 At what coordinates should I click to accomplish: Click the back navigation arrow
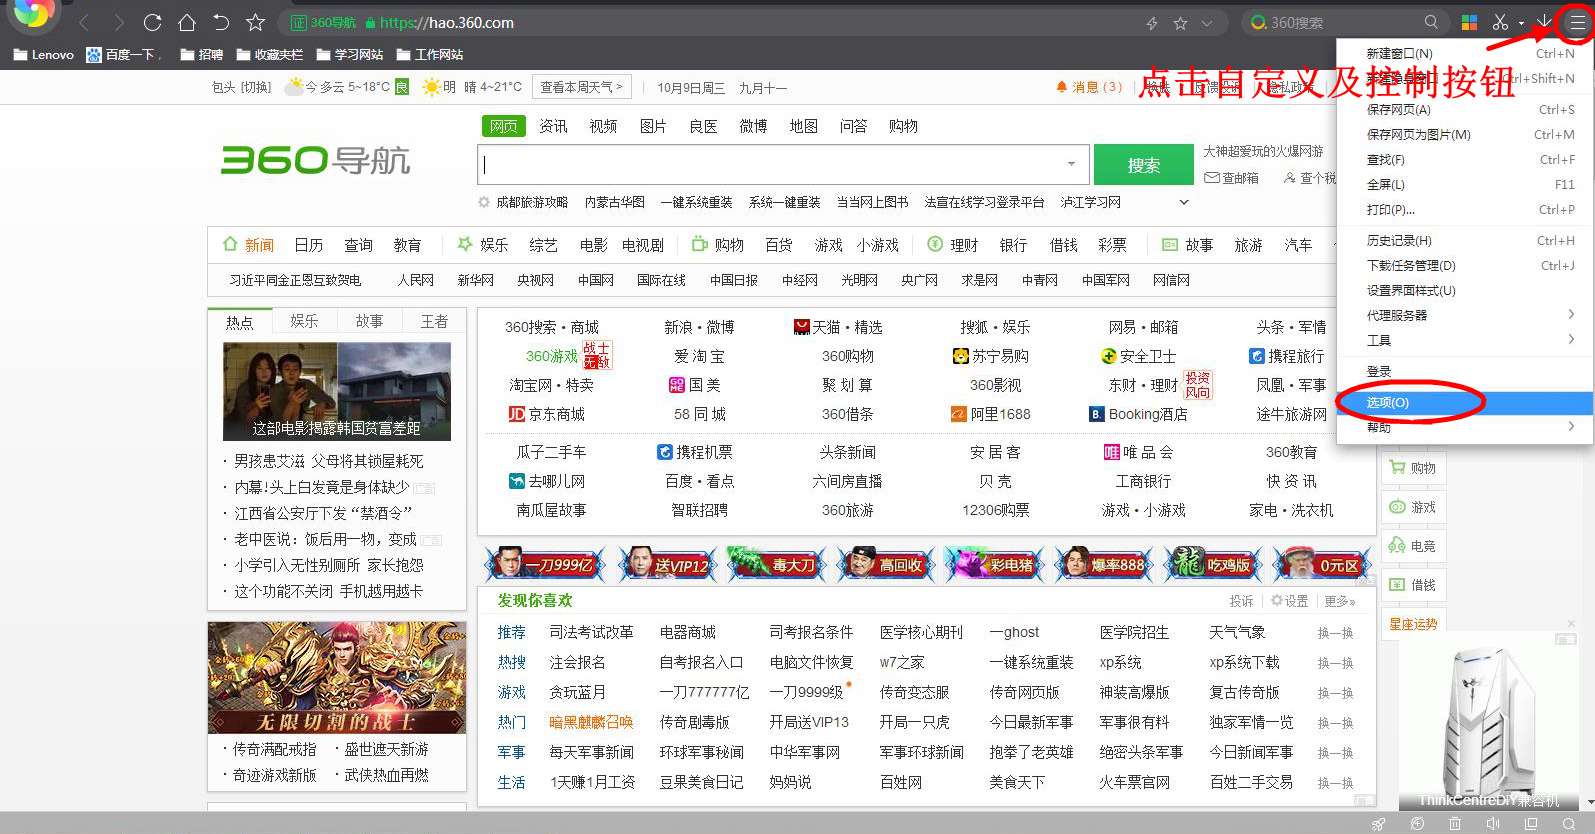(x=84, y=22)
